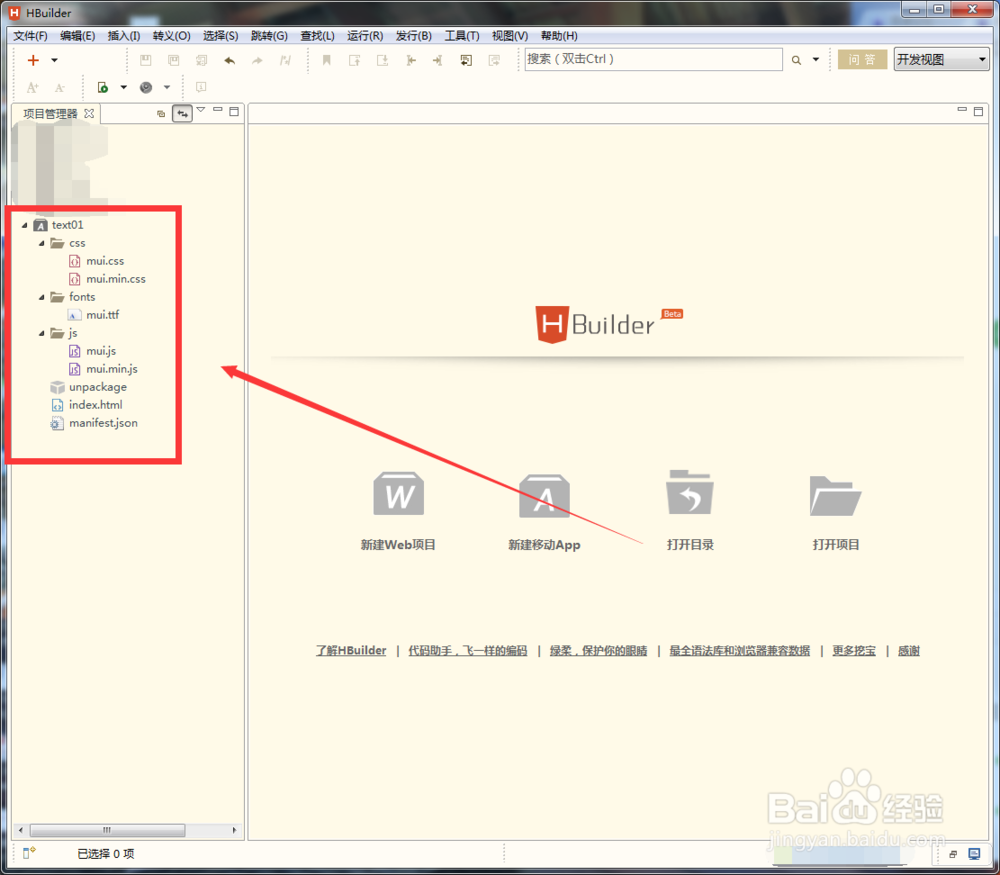Click the bookmark icon in the toolbar

(x=327, y=60)
